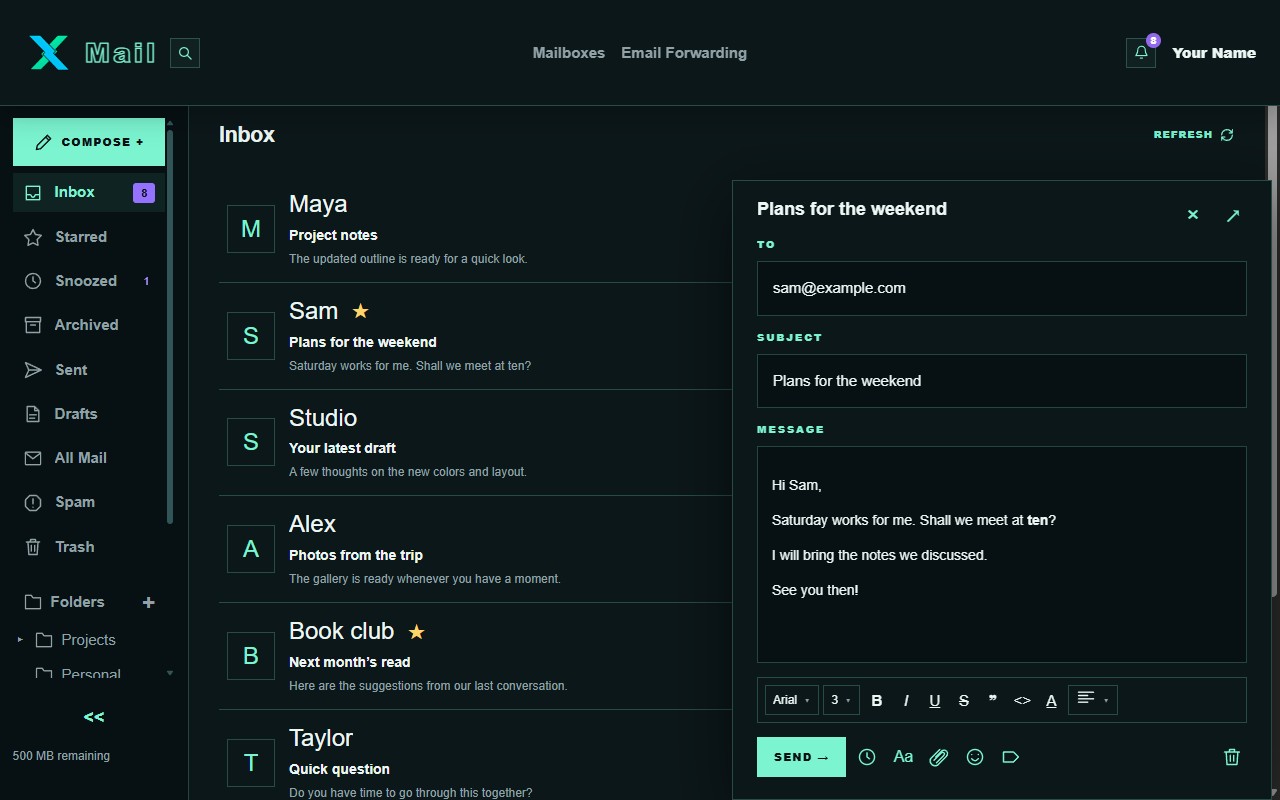
Task: Expand compose window with the arrow icon
Action: tap(1233, 215)
